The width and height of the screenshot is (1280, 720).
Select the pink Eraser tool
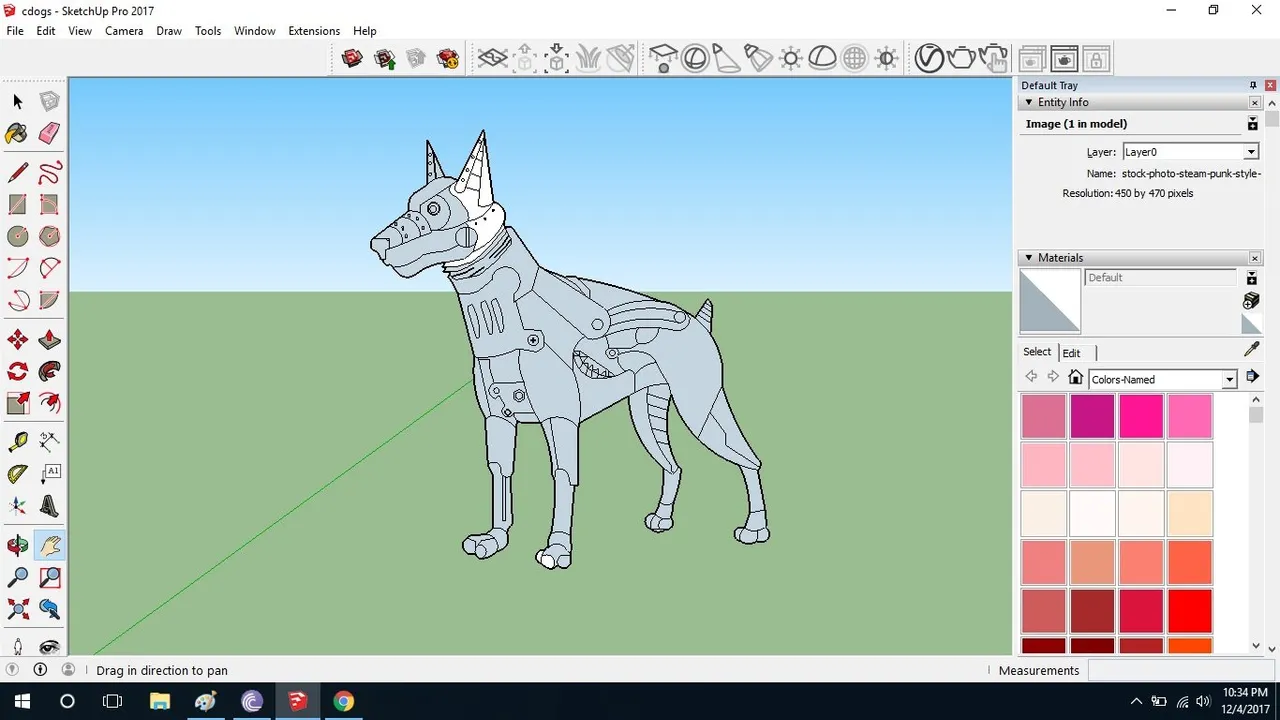pos(49,133)
